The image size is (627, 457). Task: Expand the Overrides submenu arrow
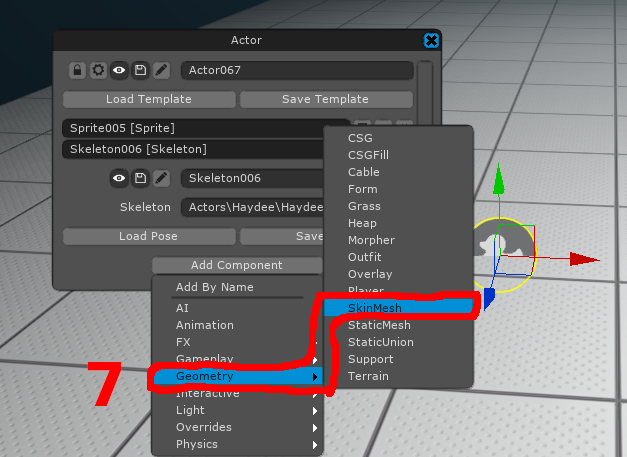click(315, 428)
